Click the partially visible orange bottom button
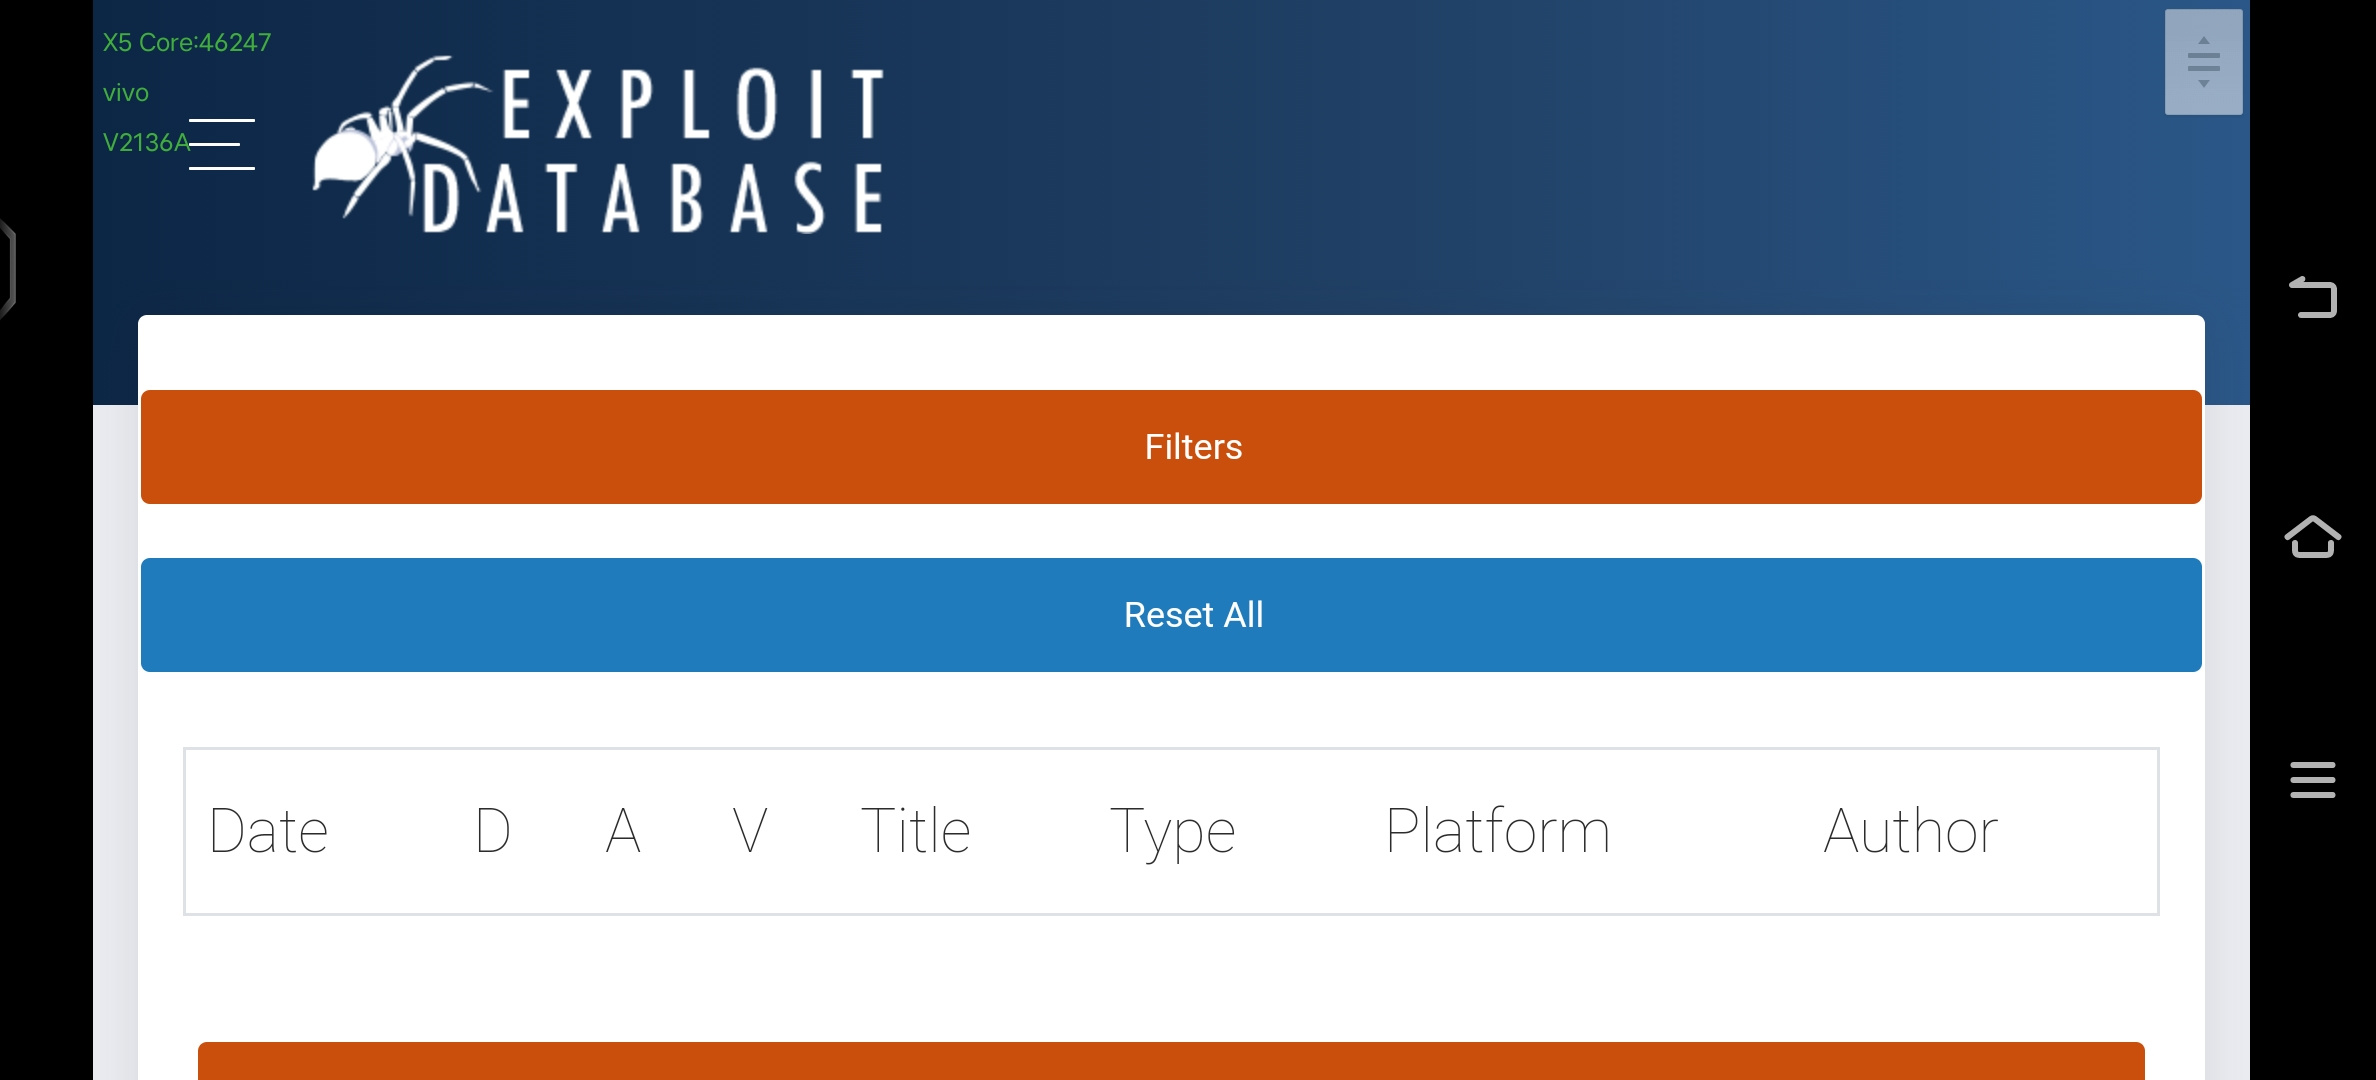This screenshot has width=2376, height=1080. click(x=1171, y=1061)
